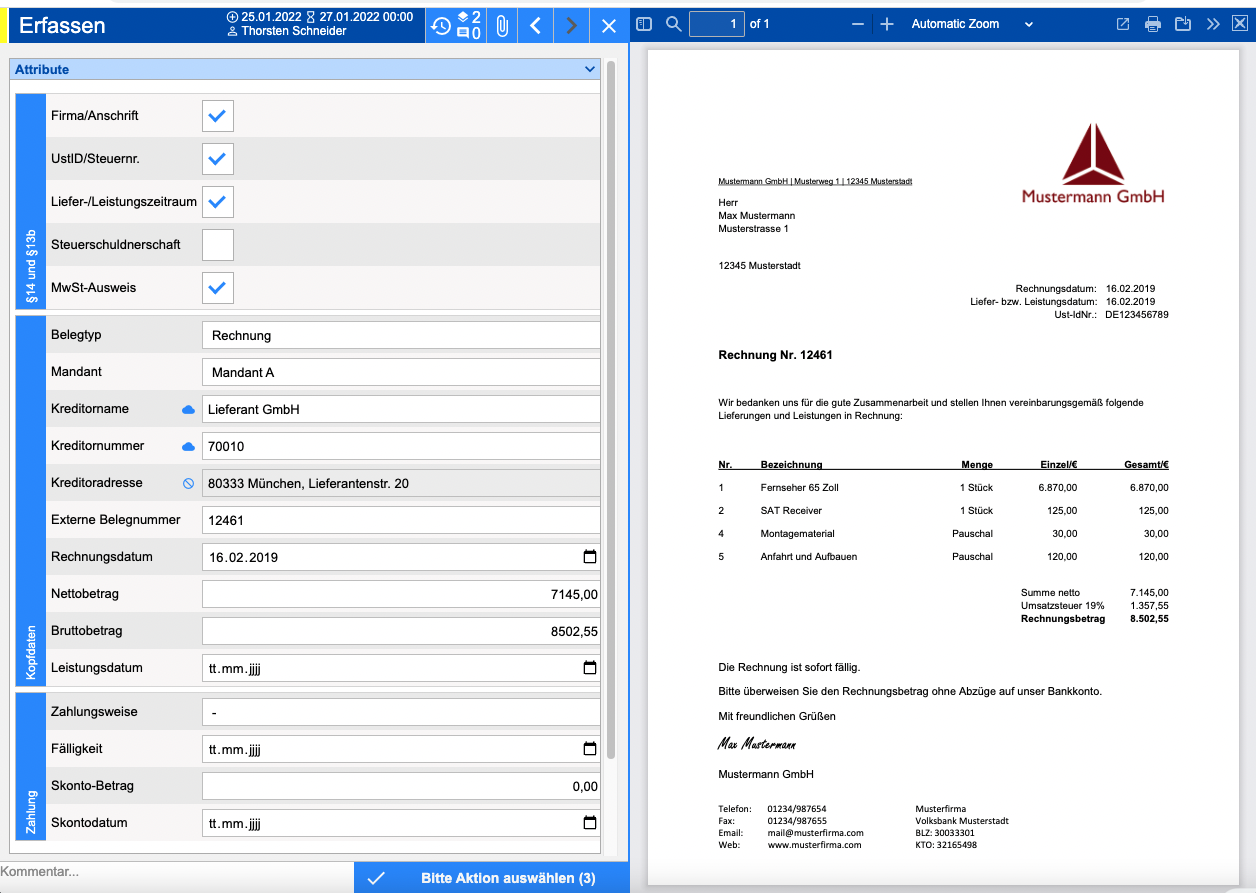This screenshot has height=893, width=1256.
Task: Click the Montagematerial line item
Action: [x=797, y=534]
